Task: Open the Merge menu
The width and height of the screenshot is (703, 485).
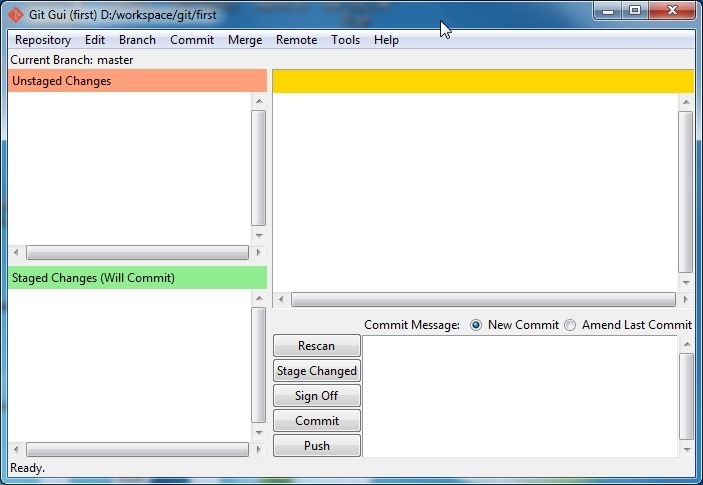Action: click(x=245, y=40)
